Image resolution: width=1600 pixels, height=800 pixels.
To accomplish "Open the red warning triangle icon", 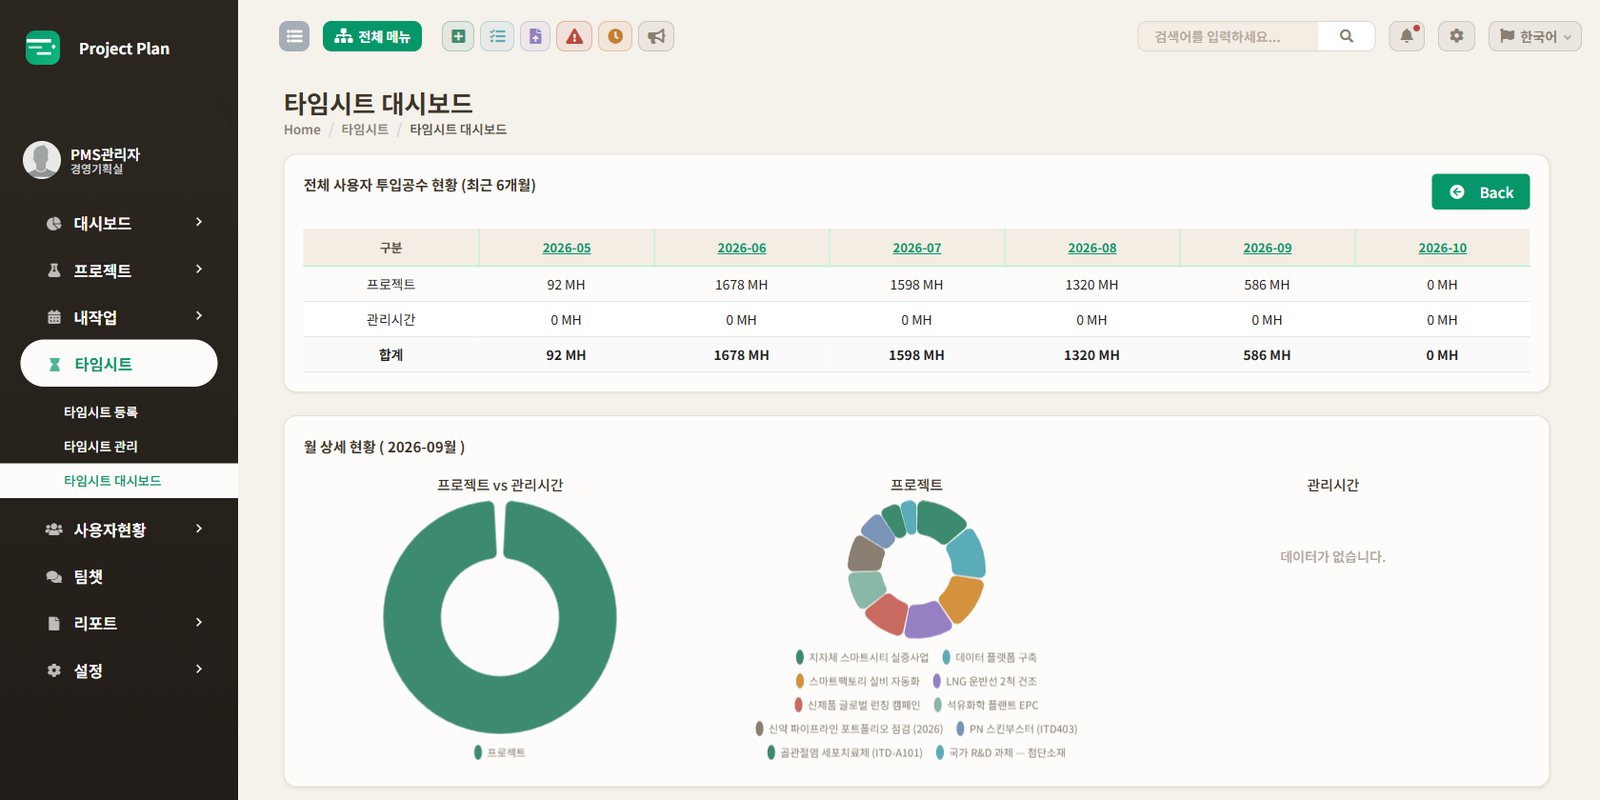I will tap(574, 36).
